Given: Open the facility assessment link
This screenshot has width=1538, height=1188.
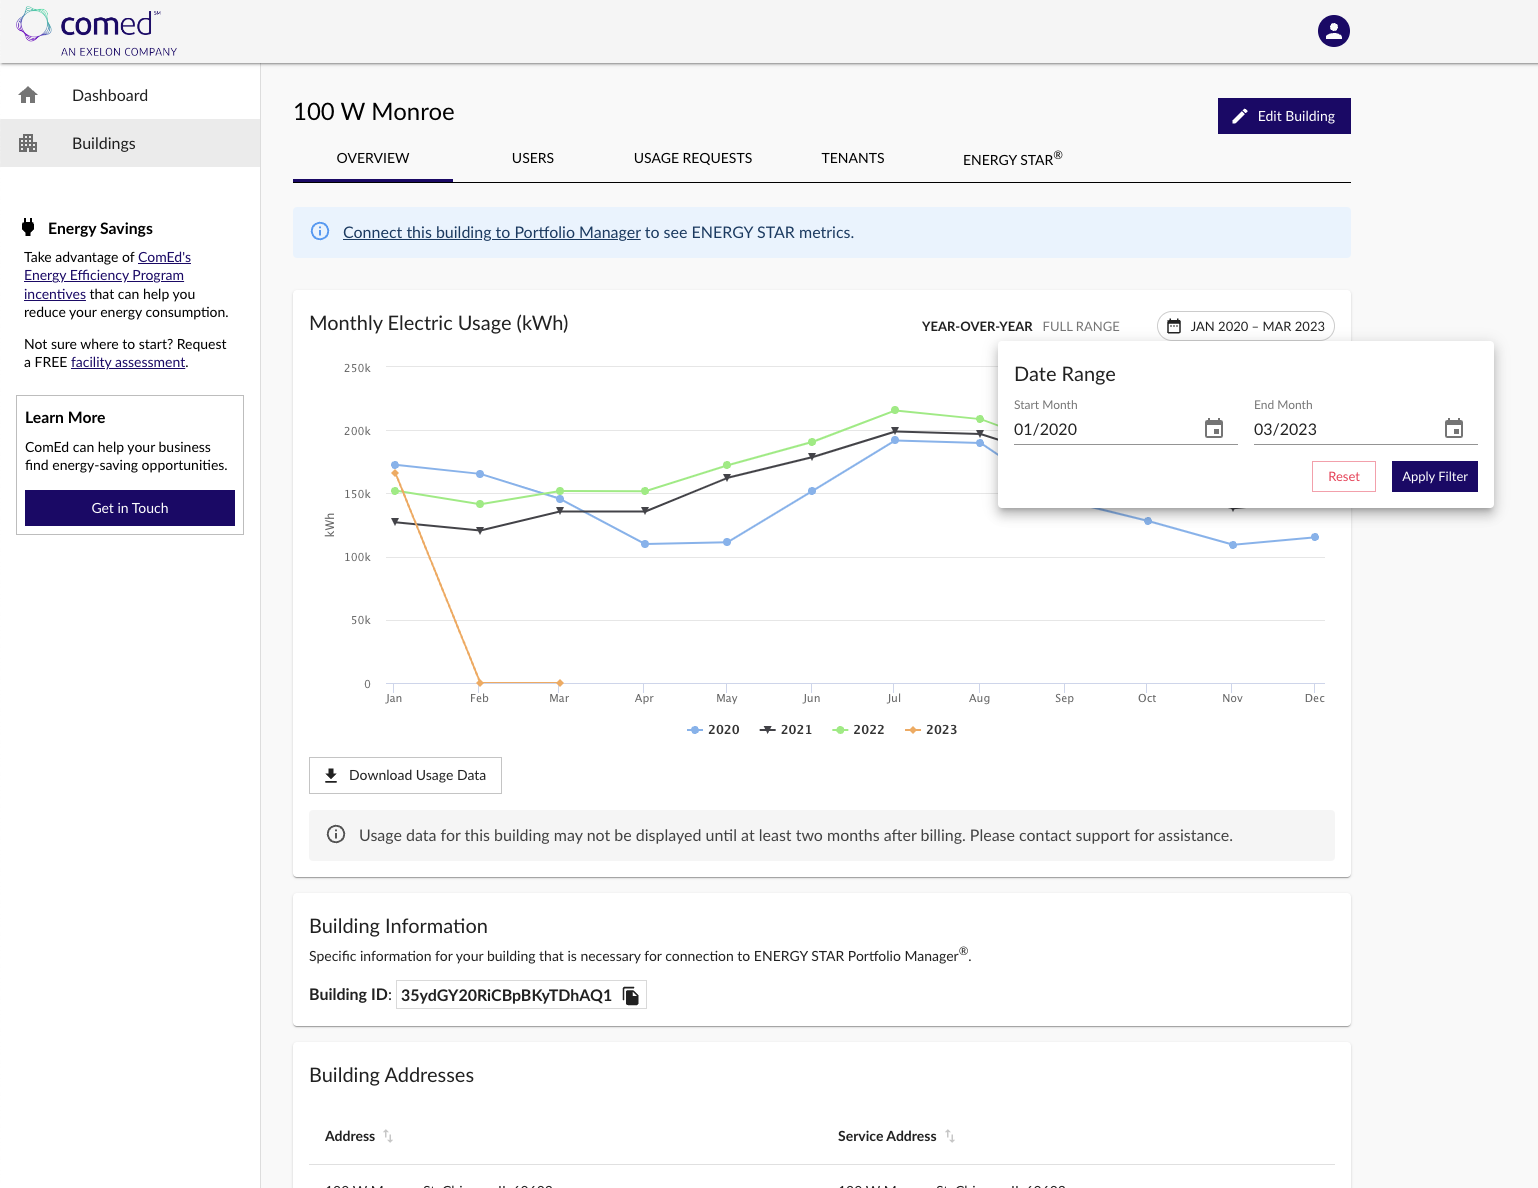Looking at the screenshot, I should [128, 362].
